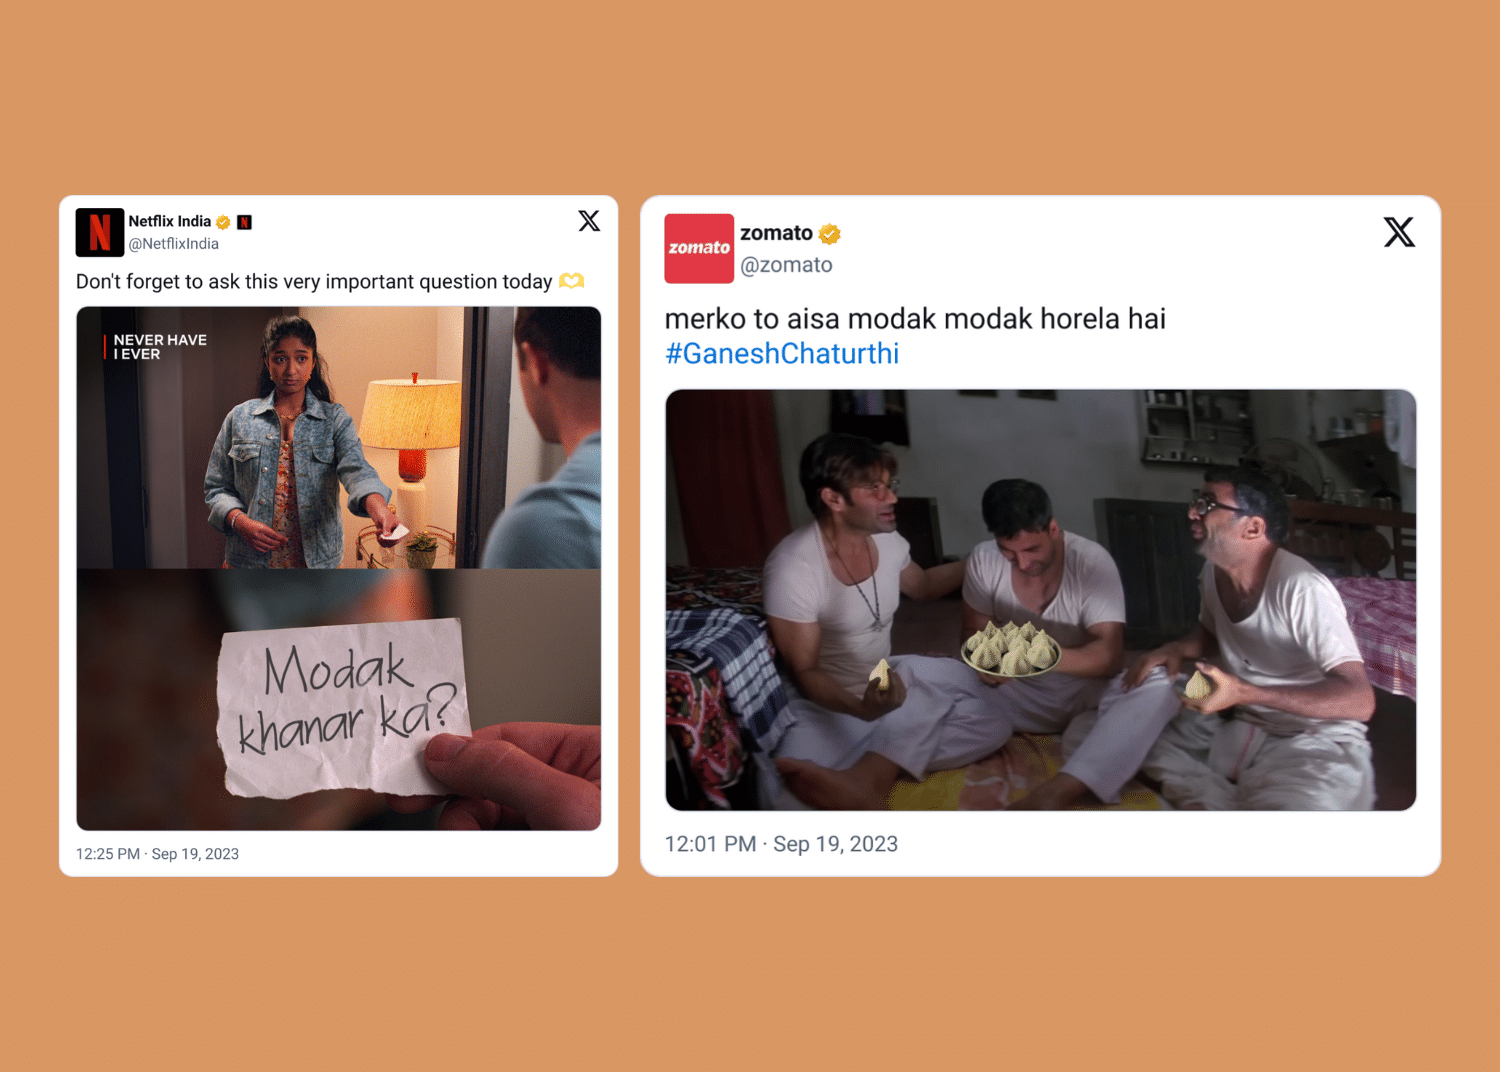Click the Netflix affiliate badge icon
Screen dimensions: 1500x1072
pyautogui.click(x=244, y=222)
